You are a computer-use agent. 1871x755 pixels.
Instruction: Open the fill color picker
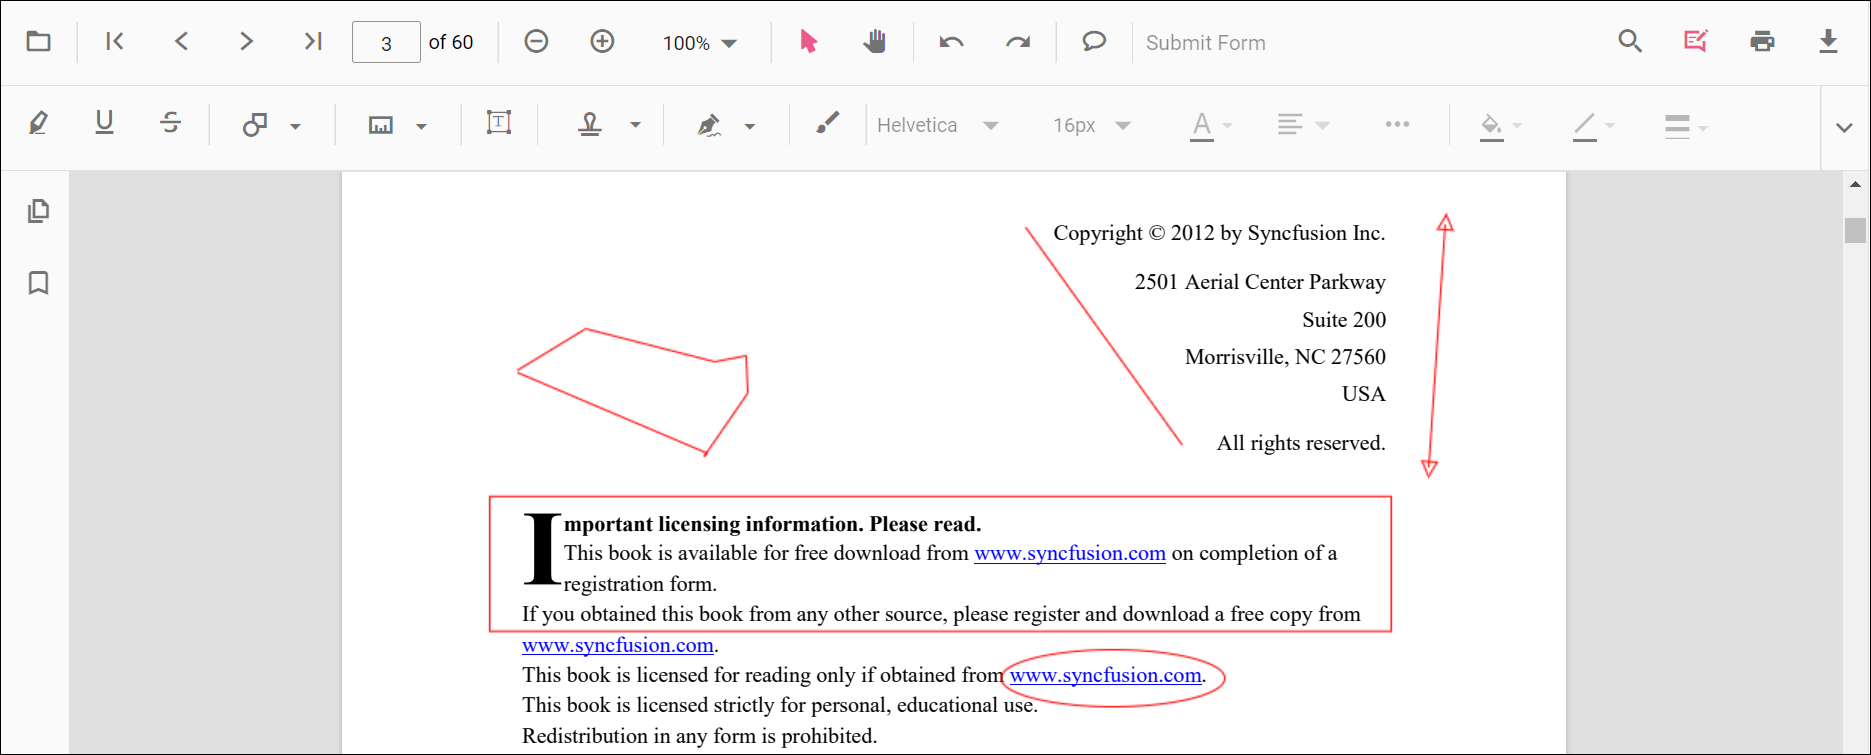click(x=1500, y=126)
